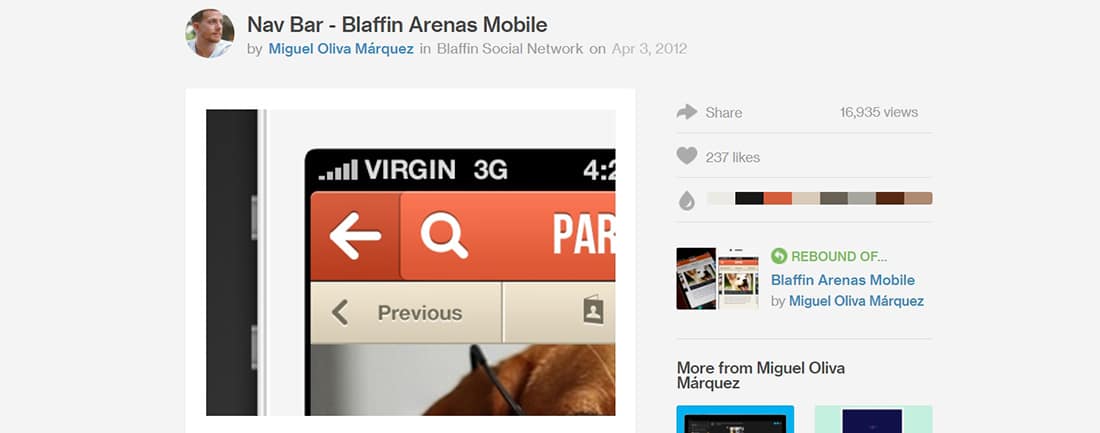This screenshot has width=1100, height=433.
Task: Click the color palette droplet icon
Action: click(x=687, y=201)
